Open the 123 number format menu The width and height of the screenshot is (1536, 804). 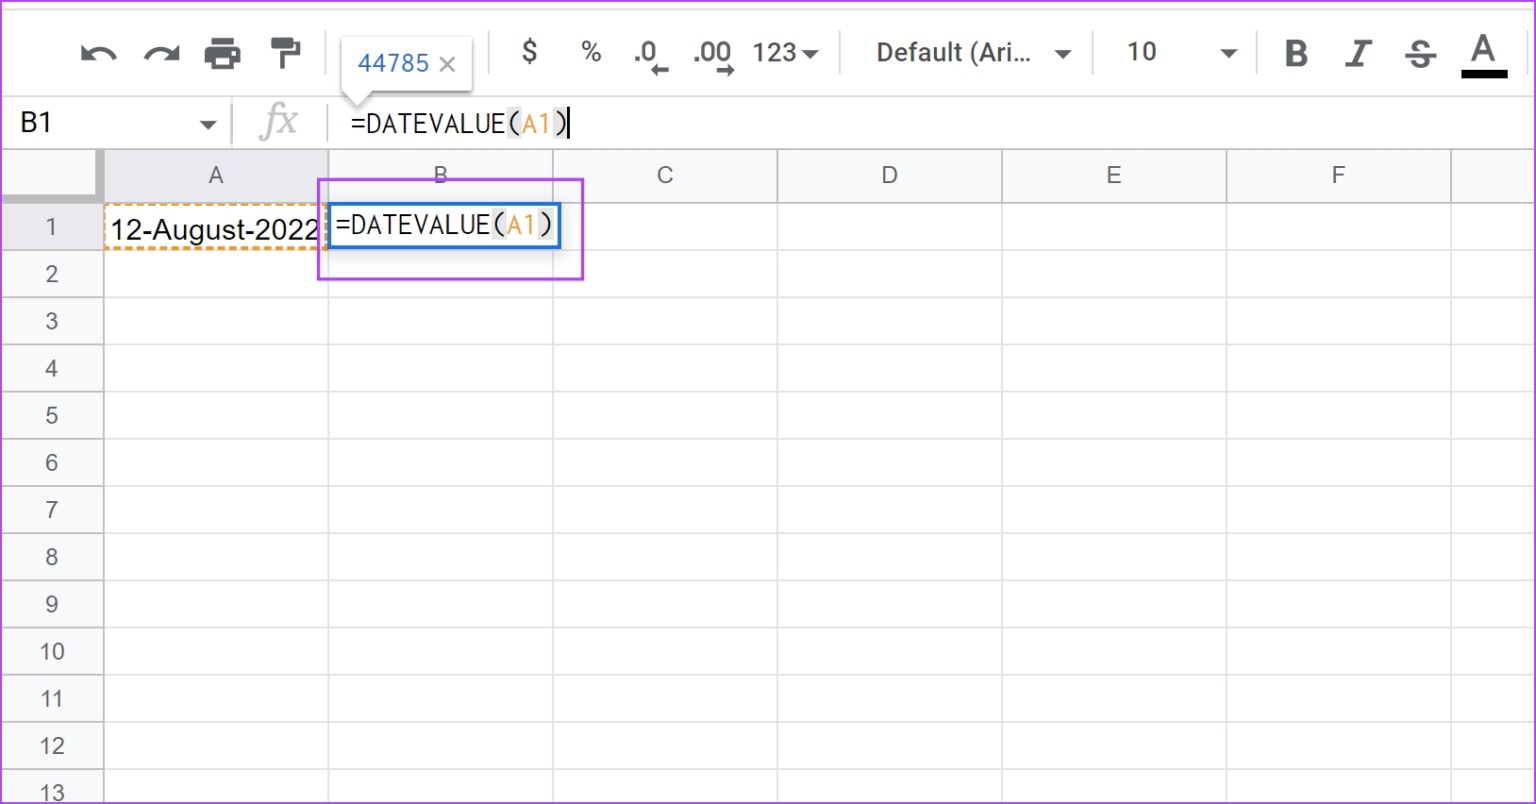(784, 54)
